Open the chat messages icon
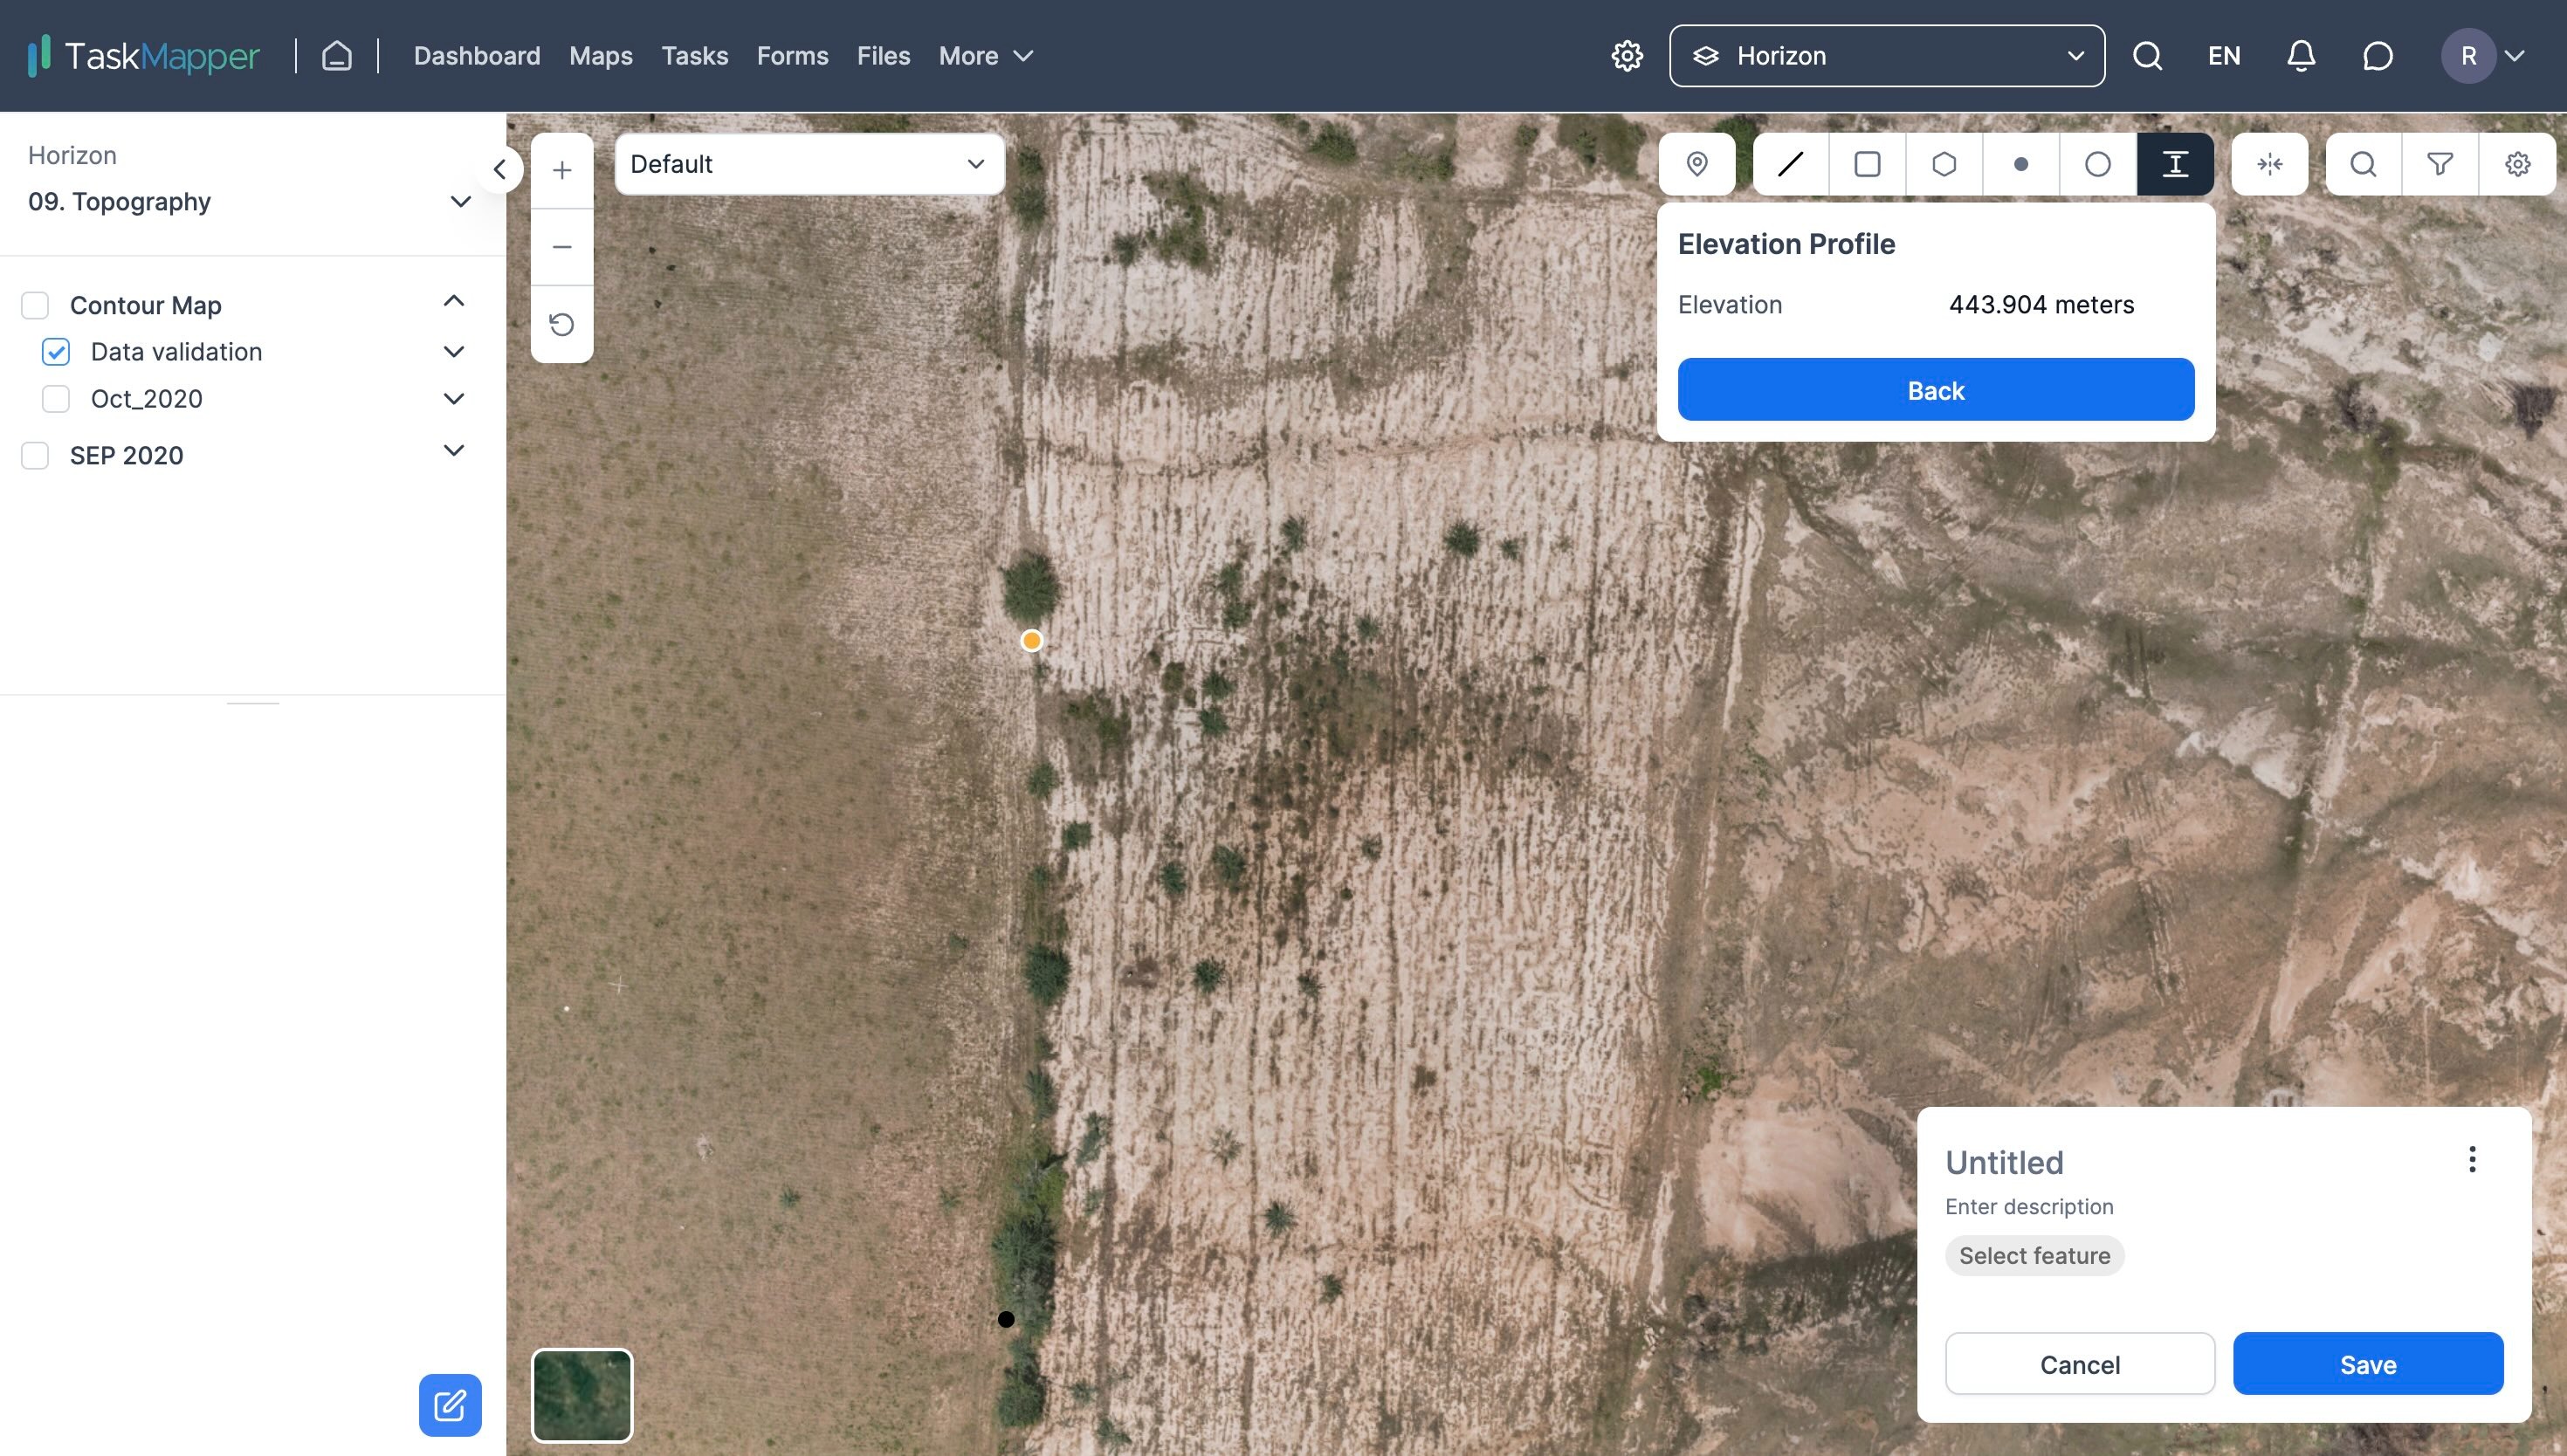2567x1456 pixels. pos(2378,56)
